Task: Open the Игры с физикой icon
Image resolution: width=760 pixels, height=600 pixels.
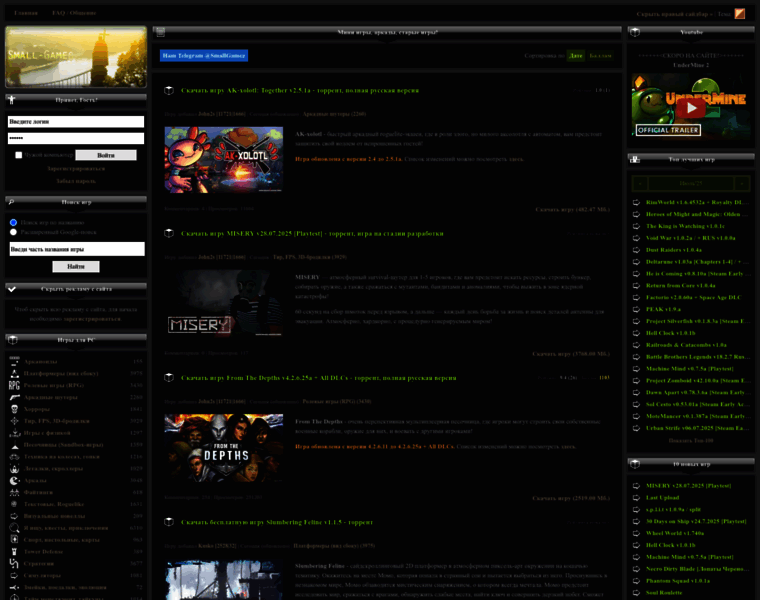Action: 15,433
